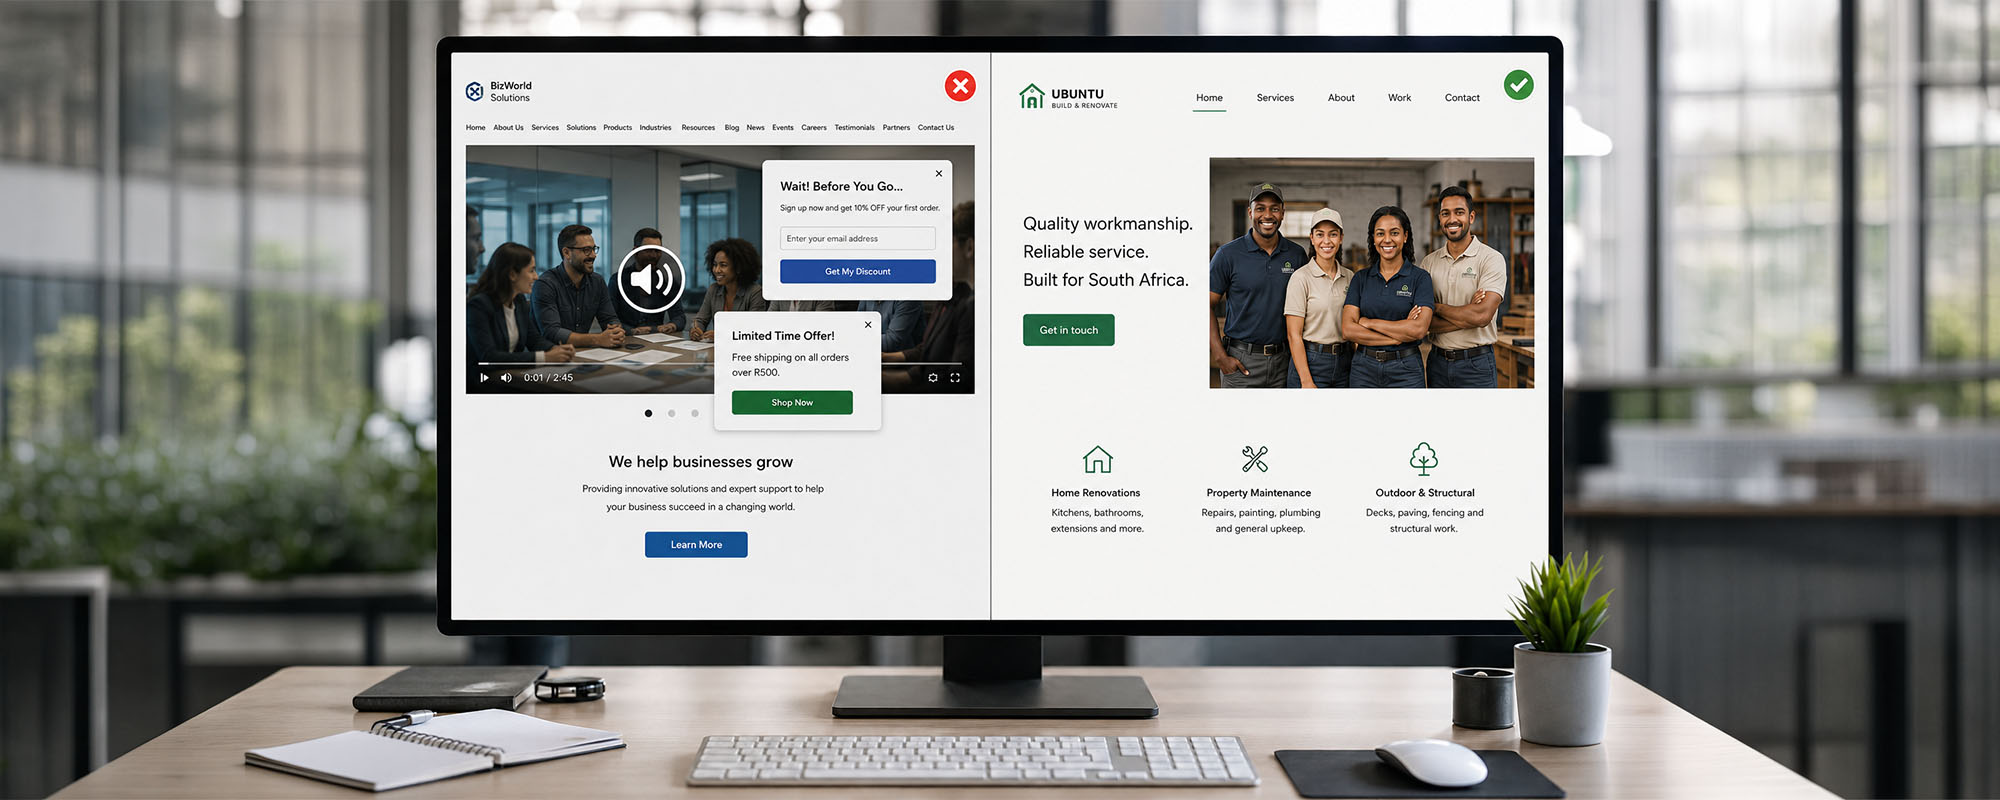Open BizWorld Blog nav link
This screenshot has width=2000, height=800.
point(732,128)
